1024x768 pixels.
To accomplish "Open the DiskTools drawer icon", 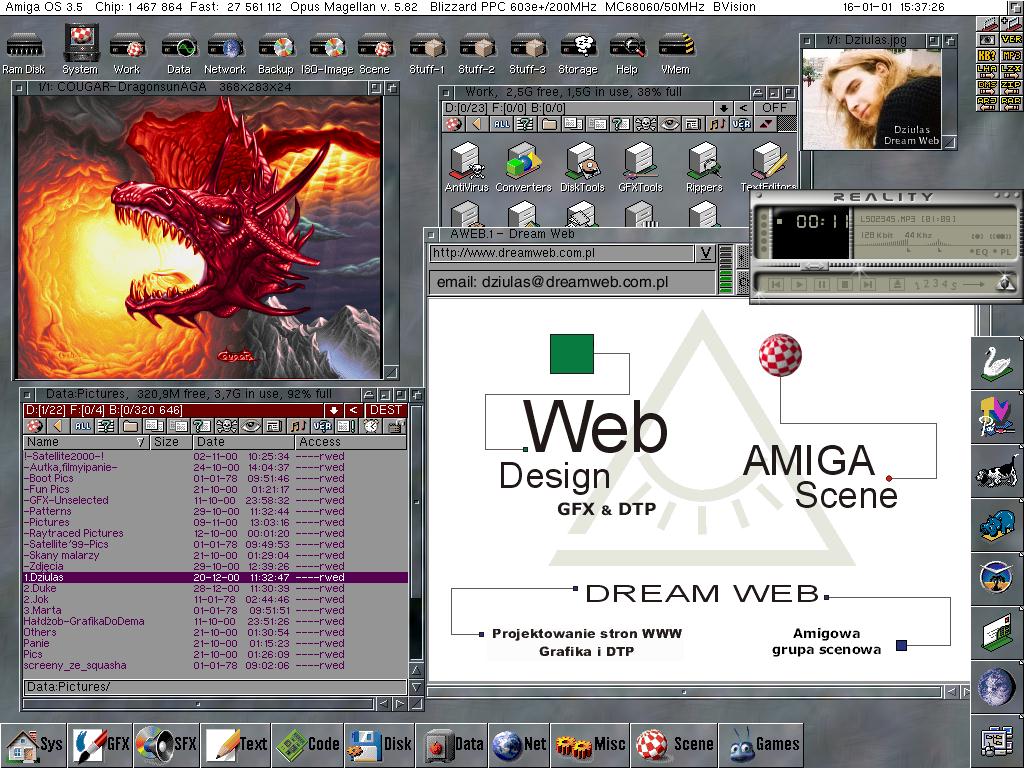I will [583, 167].
